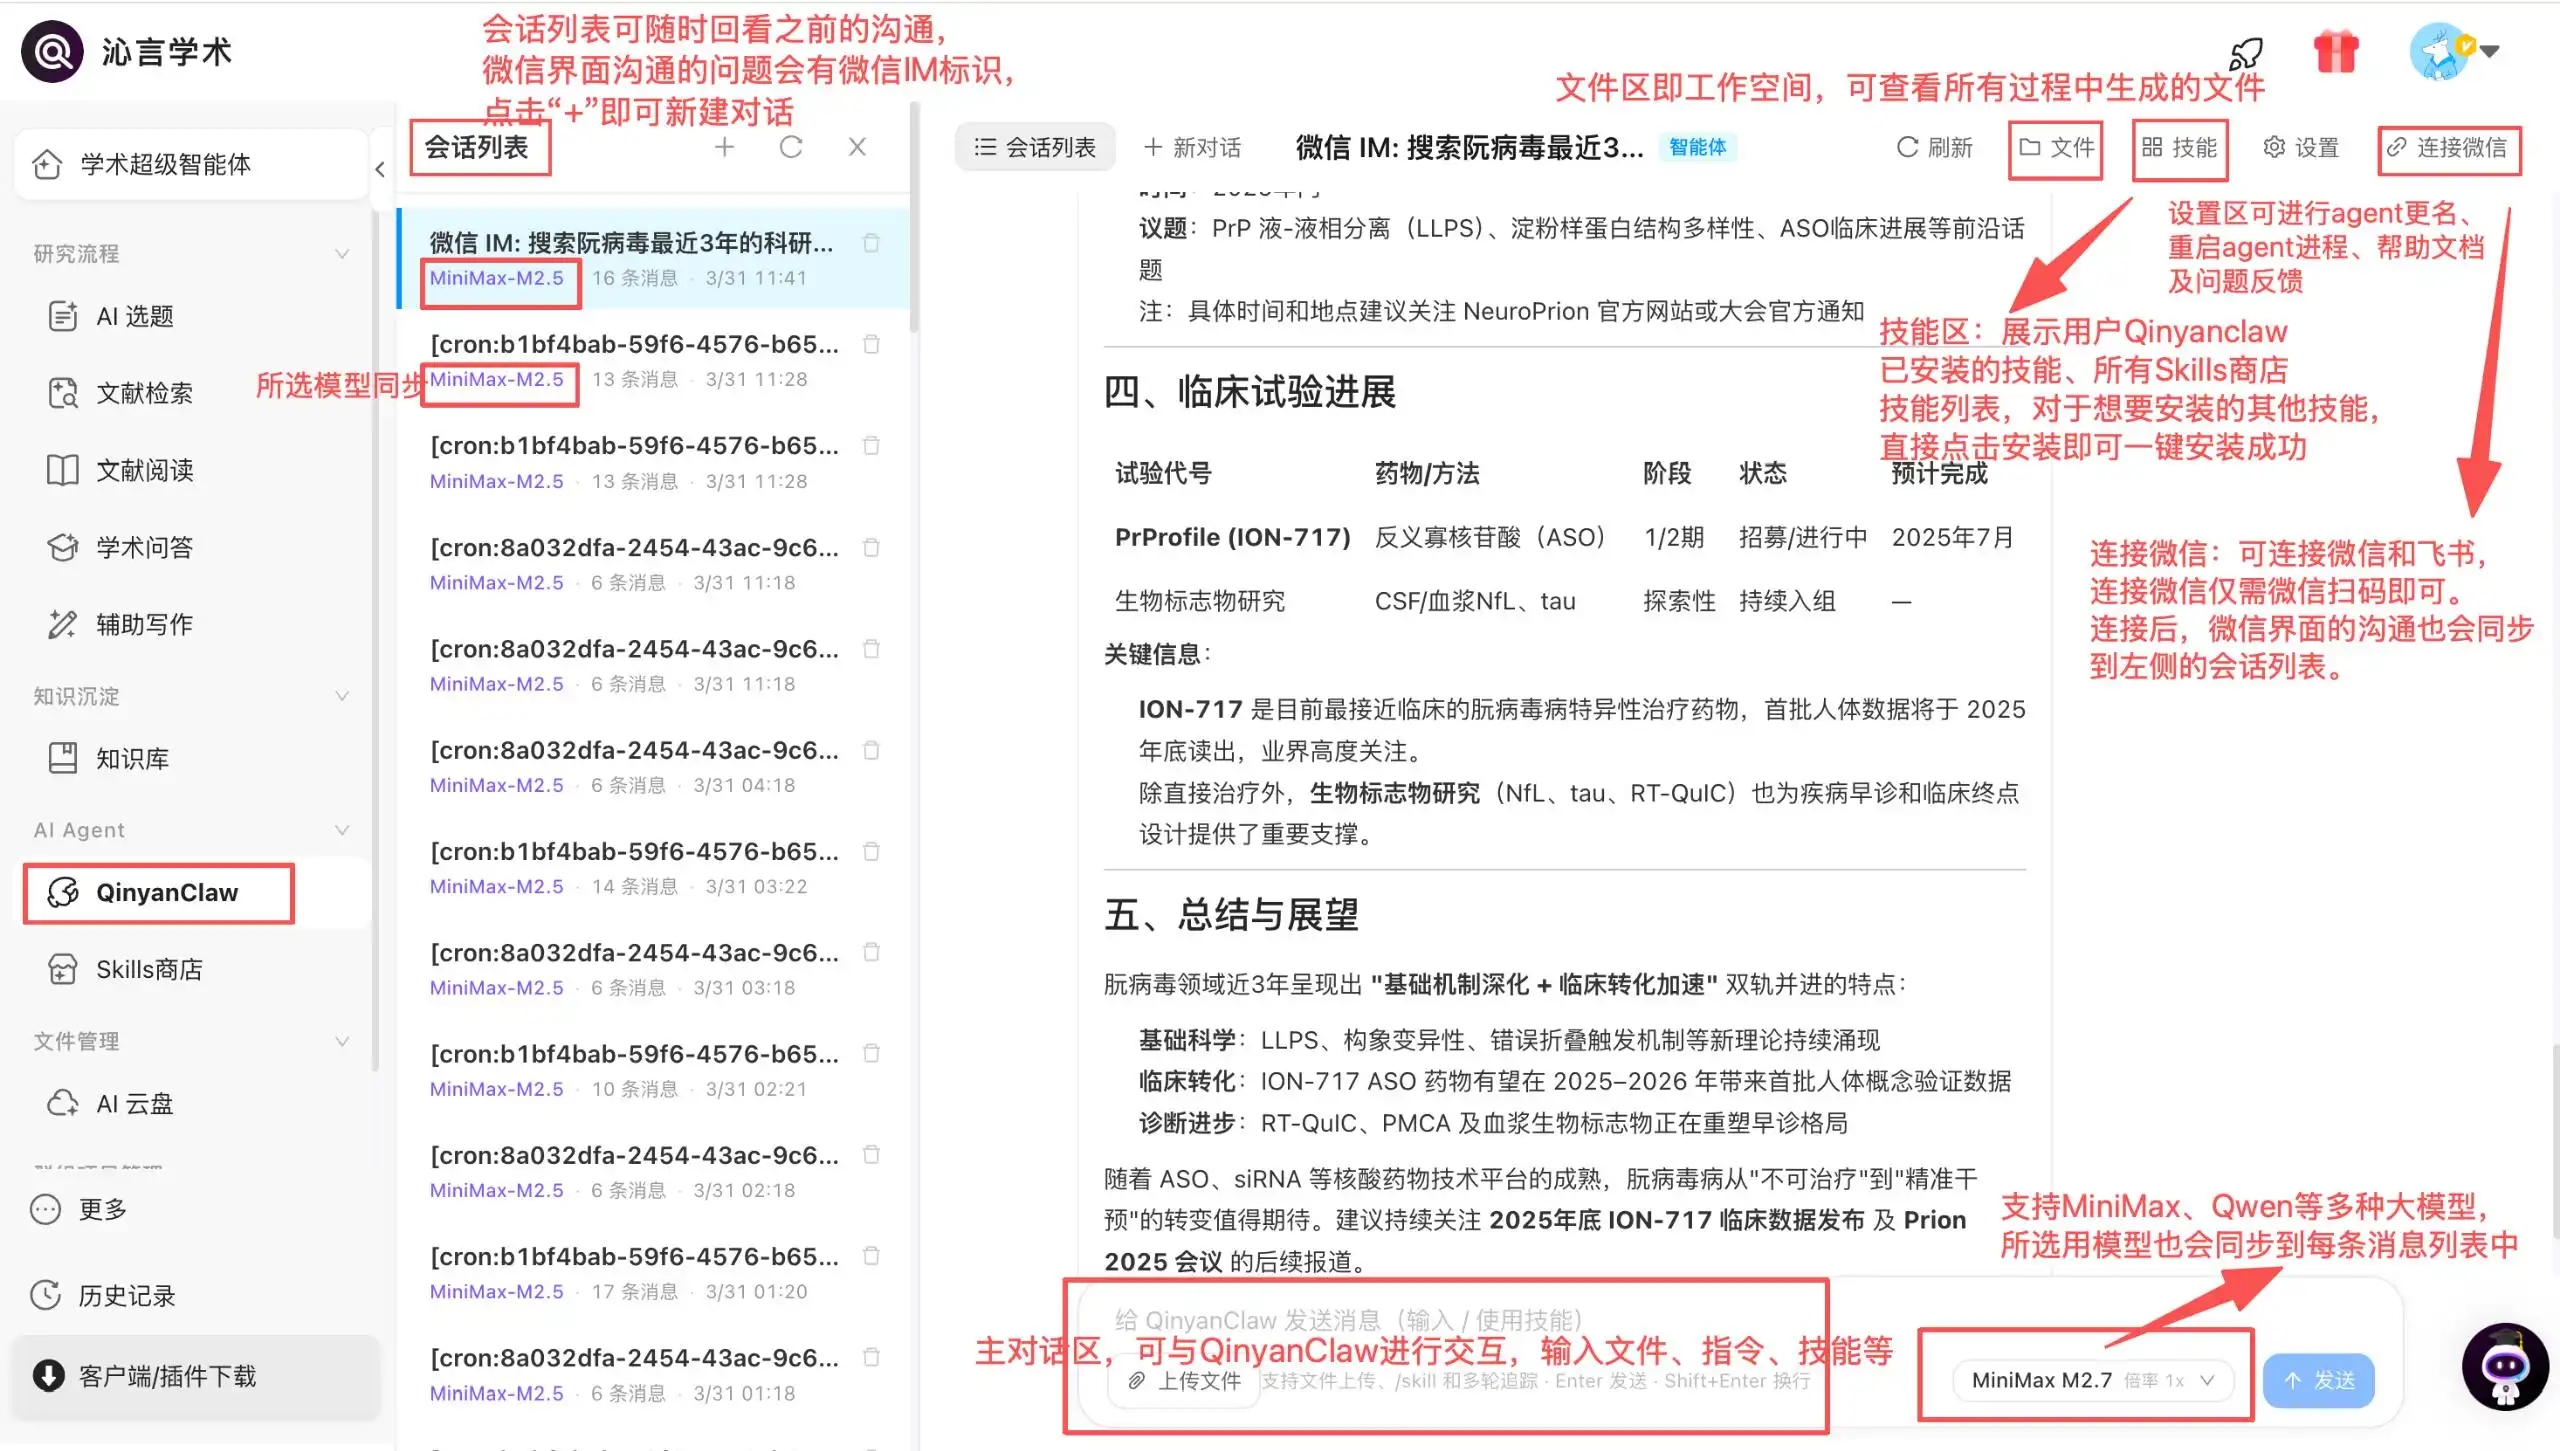Collapse the 研究流程 section
The width and height of the screenshot is (2560, 1451).
tap(341, 254)
